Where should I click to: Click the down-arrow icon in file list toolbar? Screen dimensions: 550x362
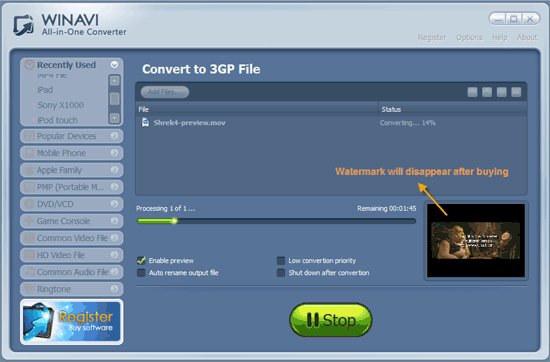coord(487,92)
